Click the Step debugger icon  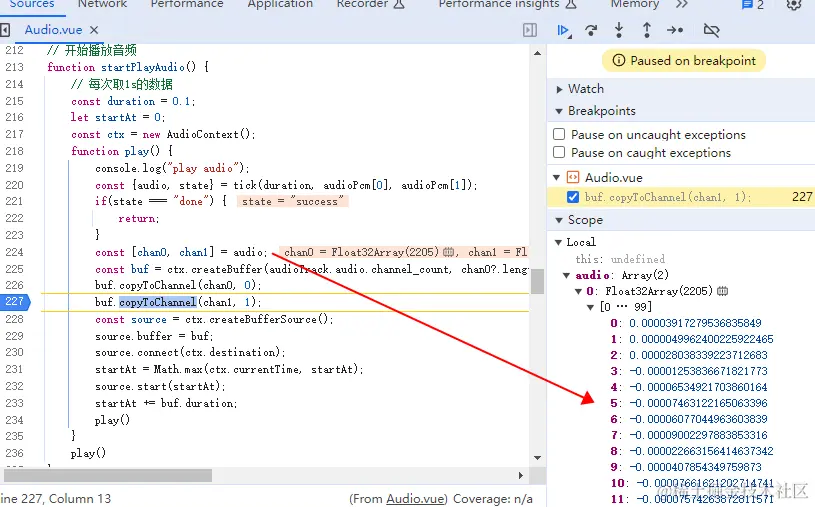point(675,30)
